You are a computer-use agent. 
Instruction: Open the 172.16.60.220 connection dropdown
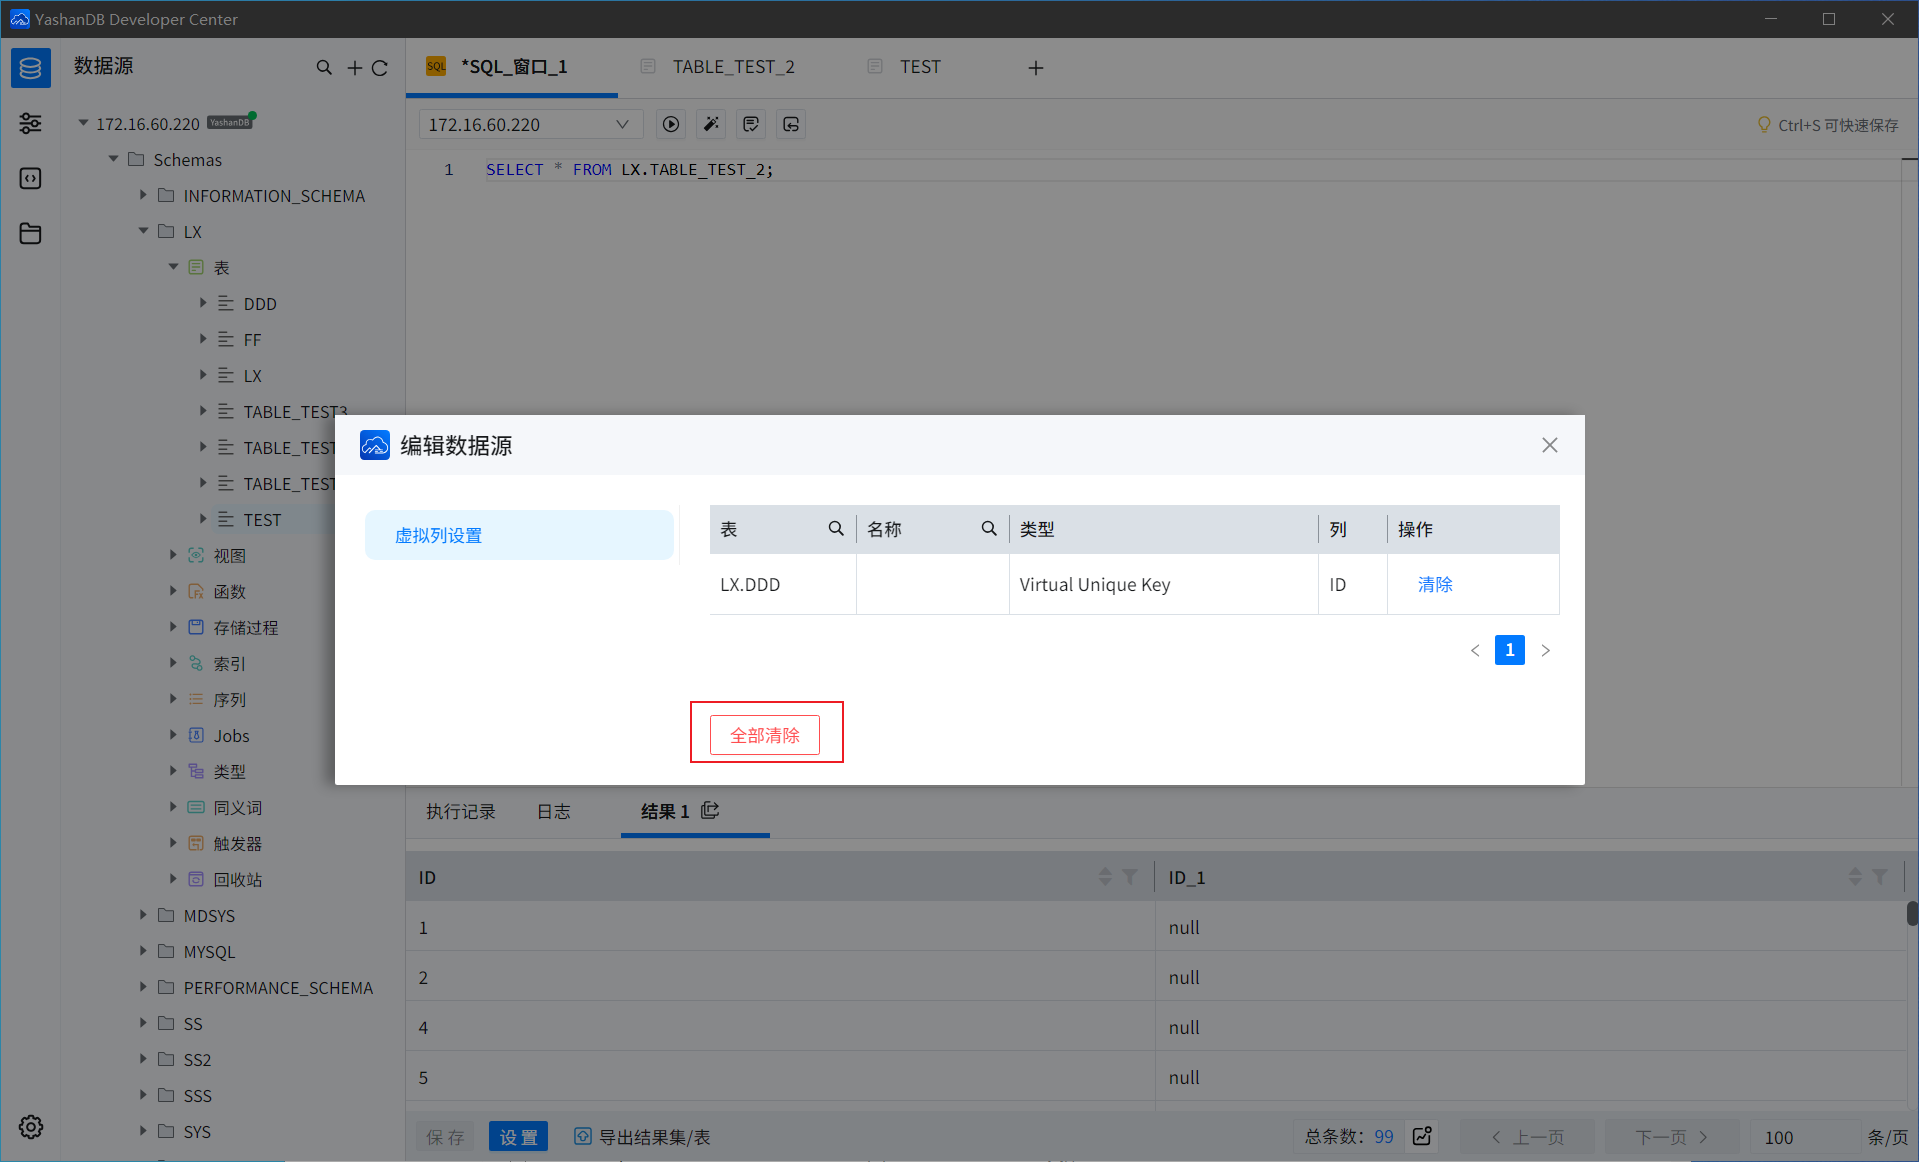click(530, 124)
